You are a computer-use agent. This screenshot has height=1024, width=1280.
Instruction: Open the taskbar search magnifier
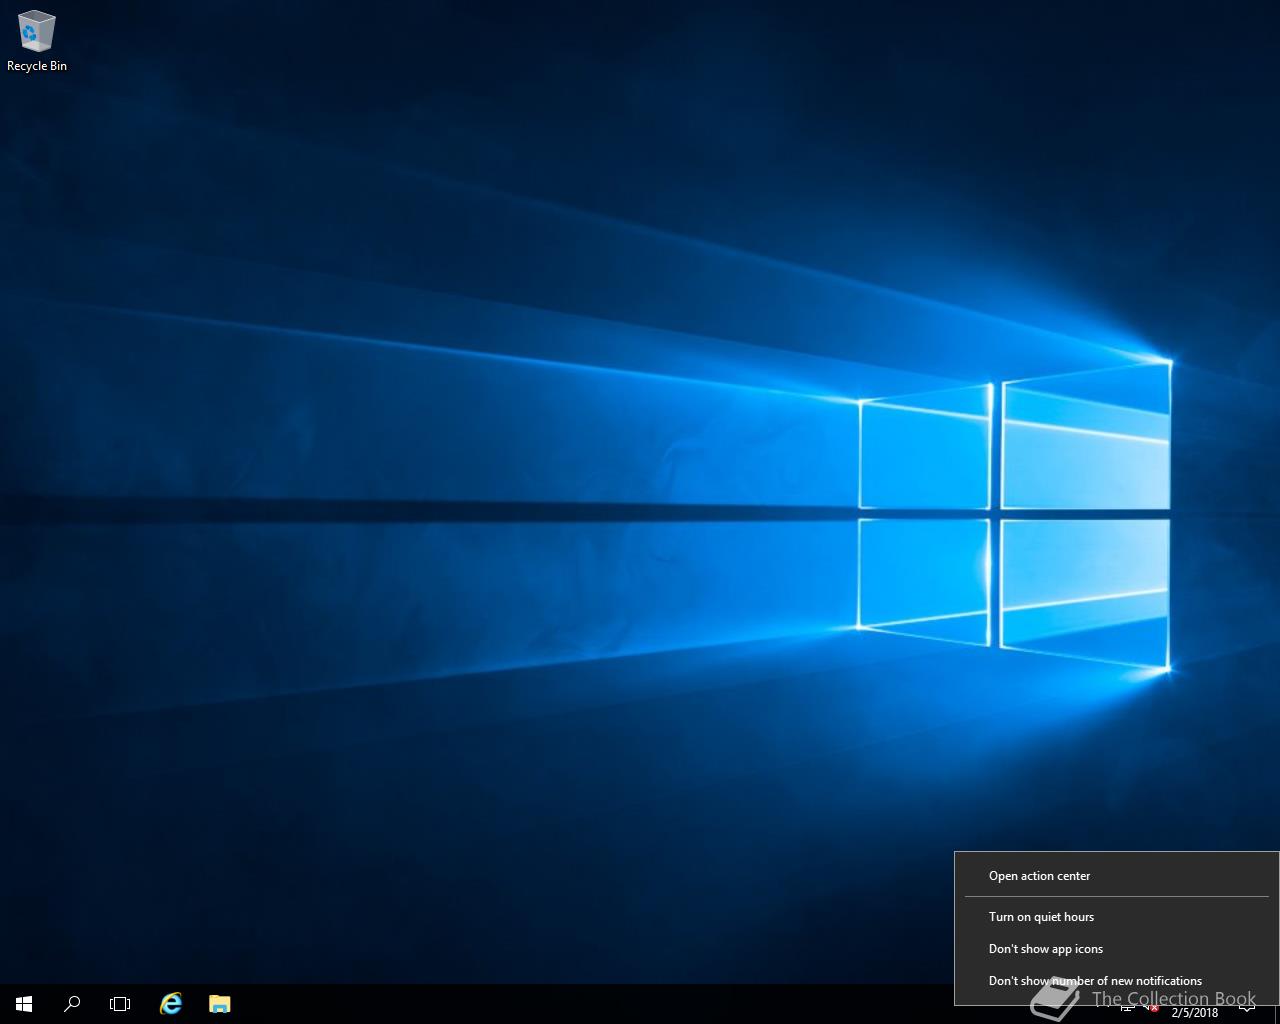72,1004
